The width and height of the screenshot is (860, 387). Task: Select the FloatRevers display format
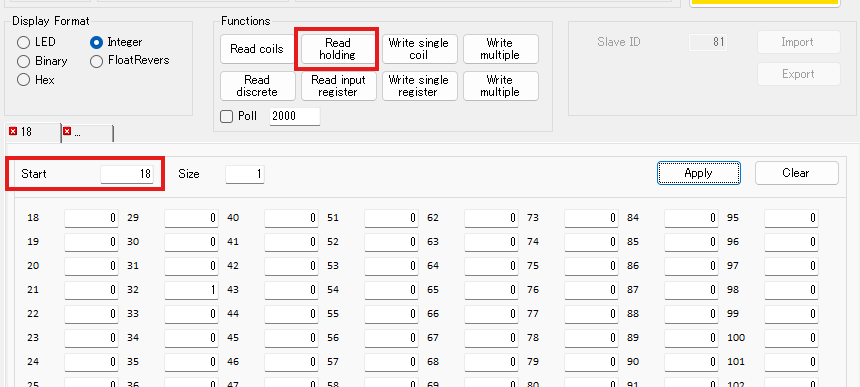click(97, 61)
